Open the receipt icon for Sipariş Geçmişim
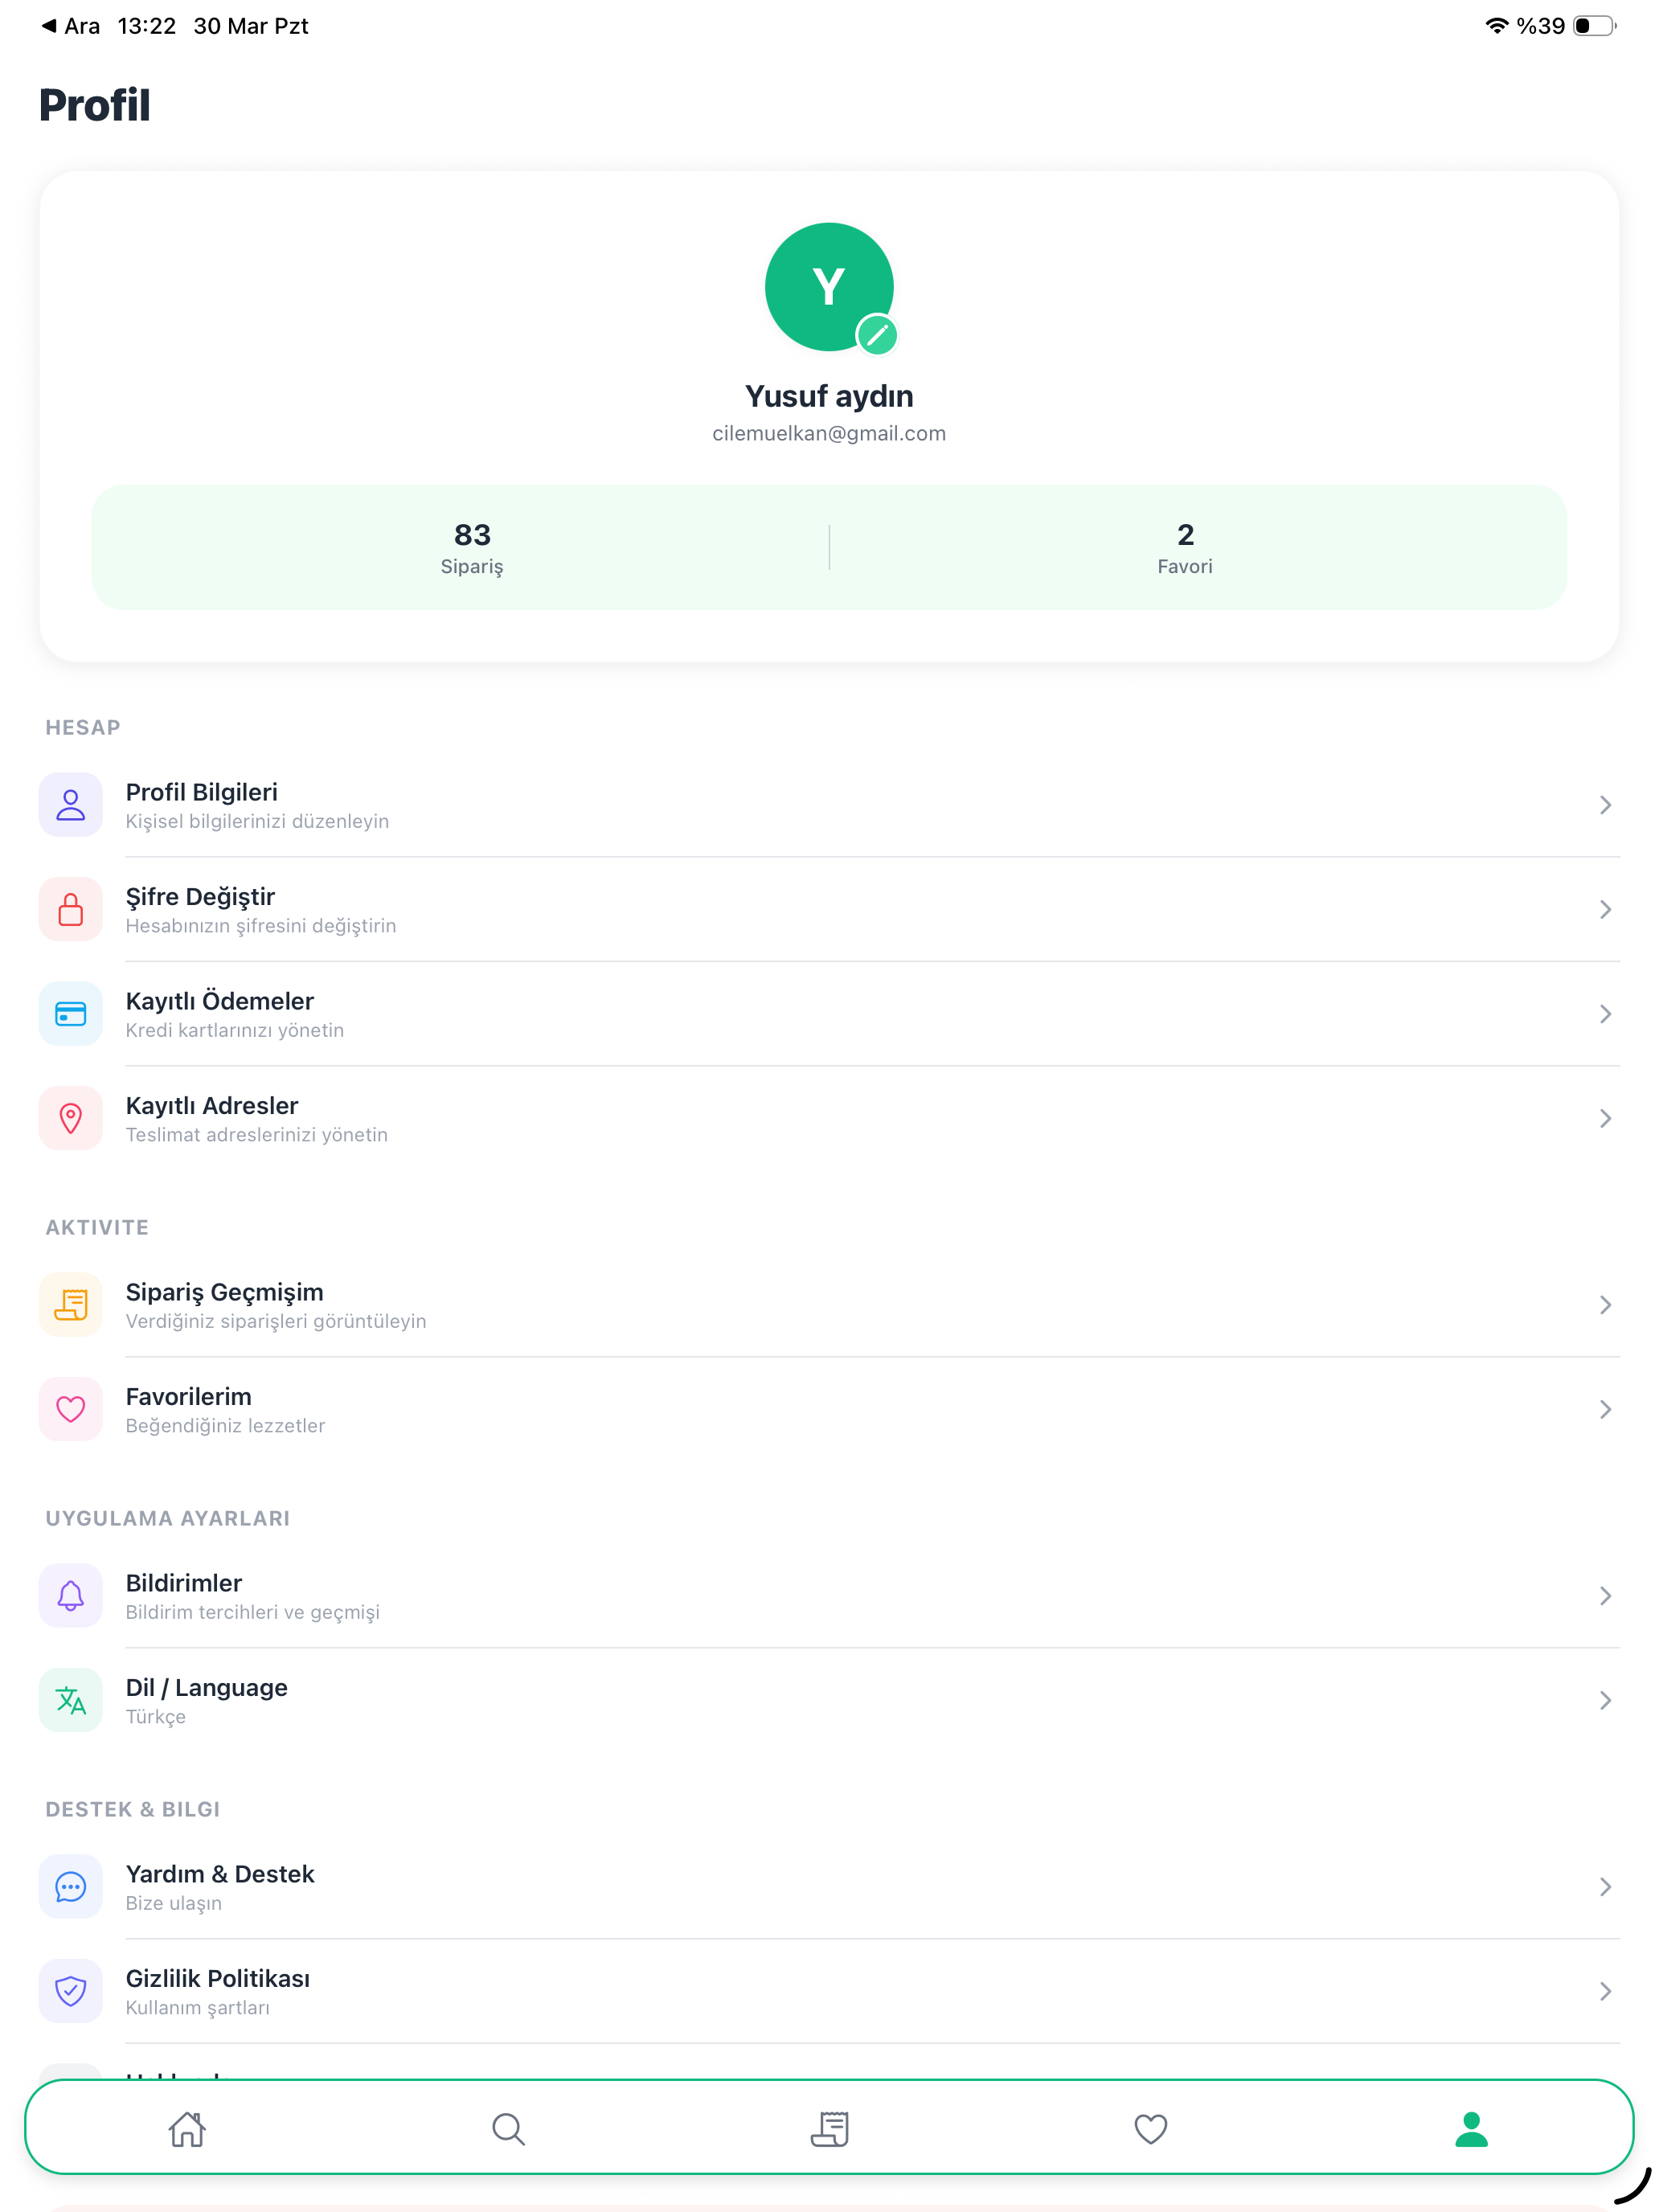The width and height of the screenshot is (1659, 2212). click(x=70, y=1305)
